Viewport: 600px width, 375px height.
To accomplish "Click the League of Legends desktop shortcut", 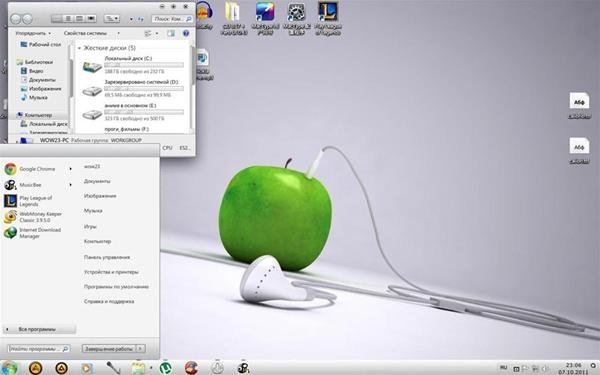I will [x=328, y=19].
